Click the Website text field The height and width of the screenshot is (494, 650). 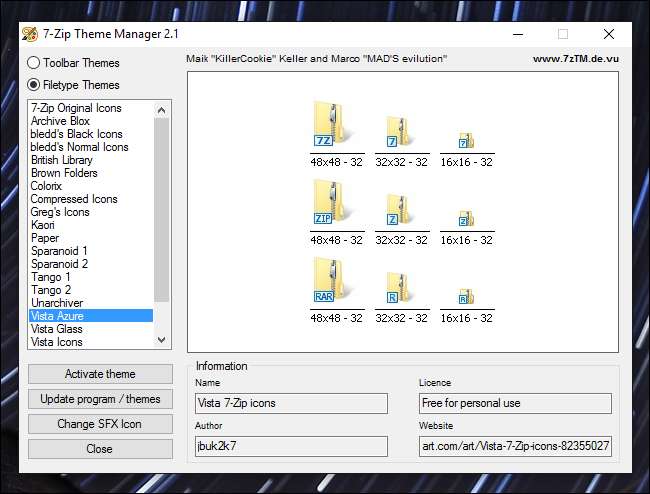(515, 446)
